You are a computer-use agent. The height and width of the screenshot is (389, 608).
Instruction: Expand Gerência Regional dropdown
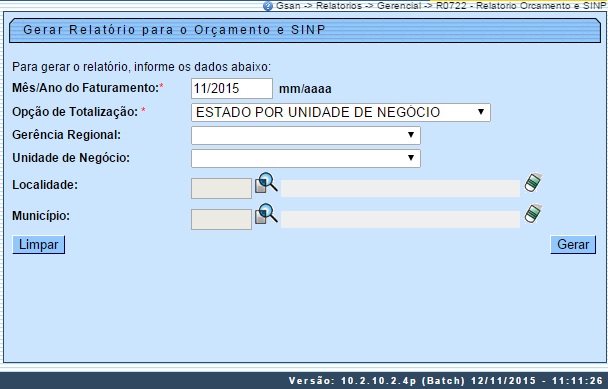306,135
